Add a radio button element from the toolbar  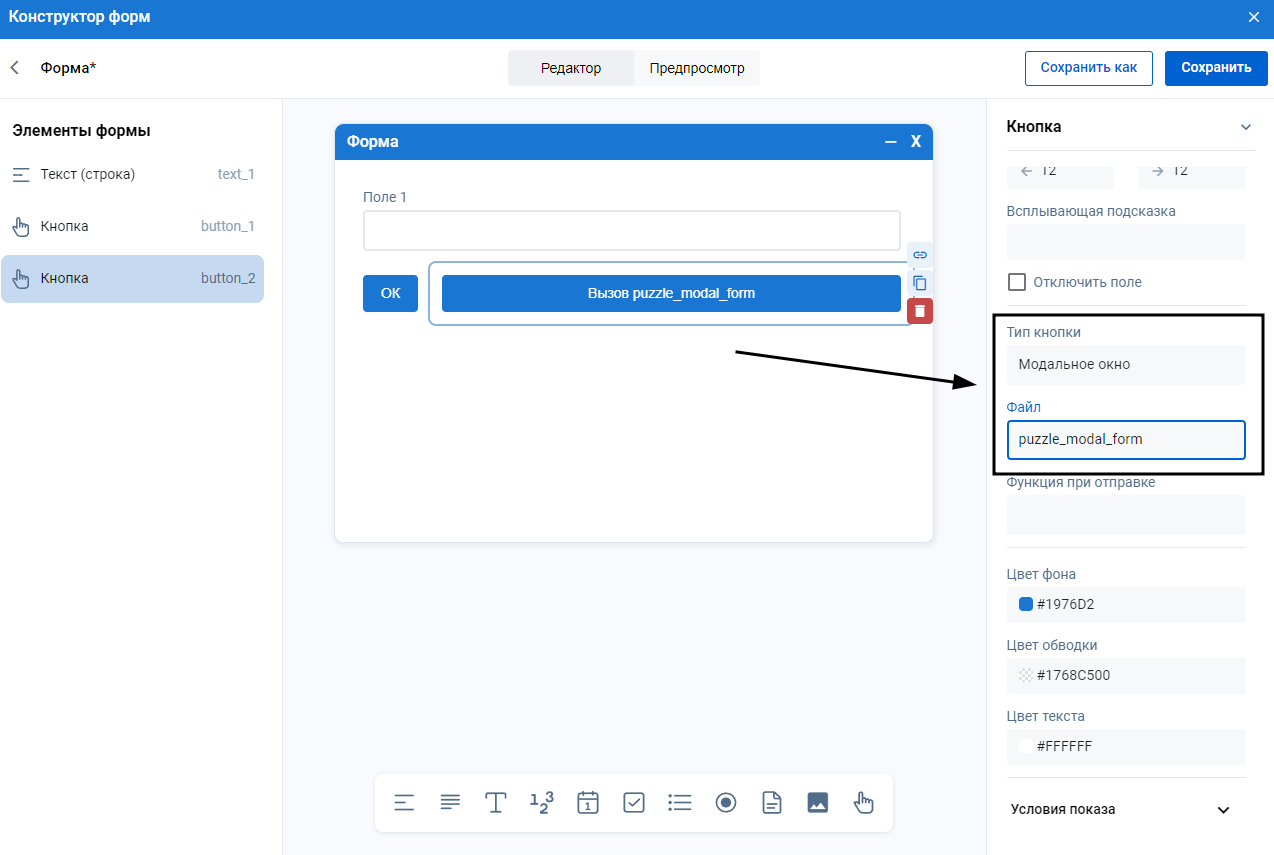(x=726, y=802)
